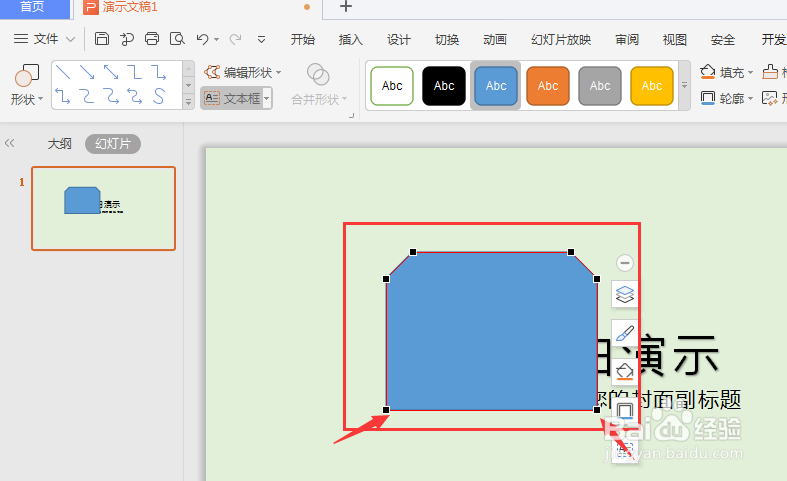
Task: Click the Redo arrow icon
Action: 235,39
